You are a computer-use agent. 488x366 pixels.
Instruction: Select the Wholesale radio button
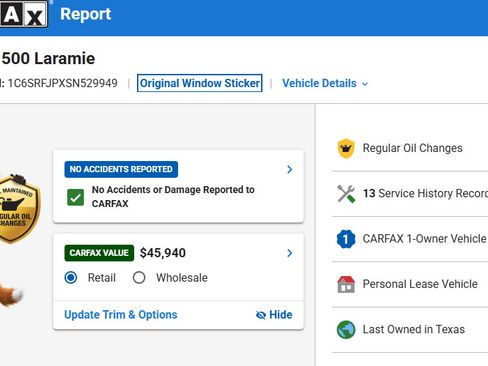pyautogui.click(x=139, y=277)
